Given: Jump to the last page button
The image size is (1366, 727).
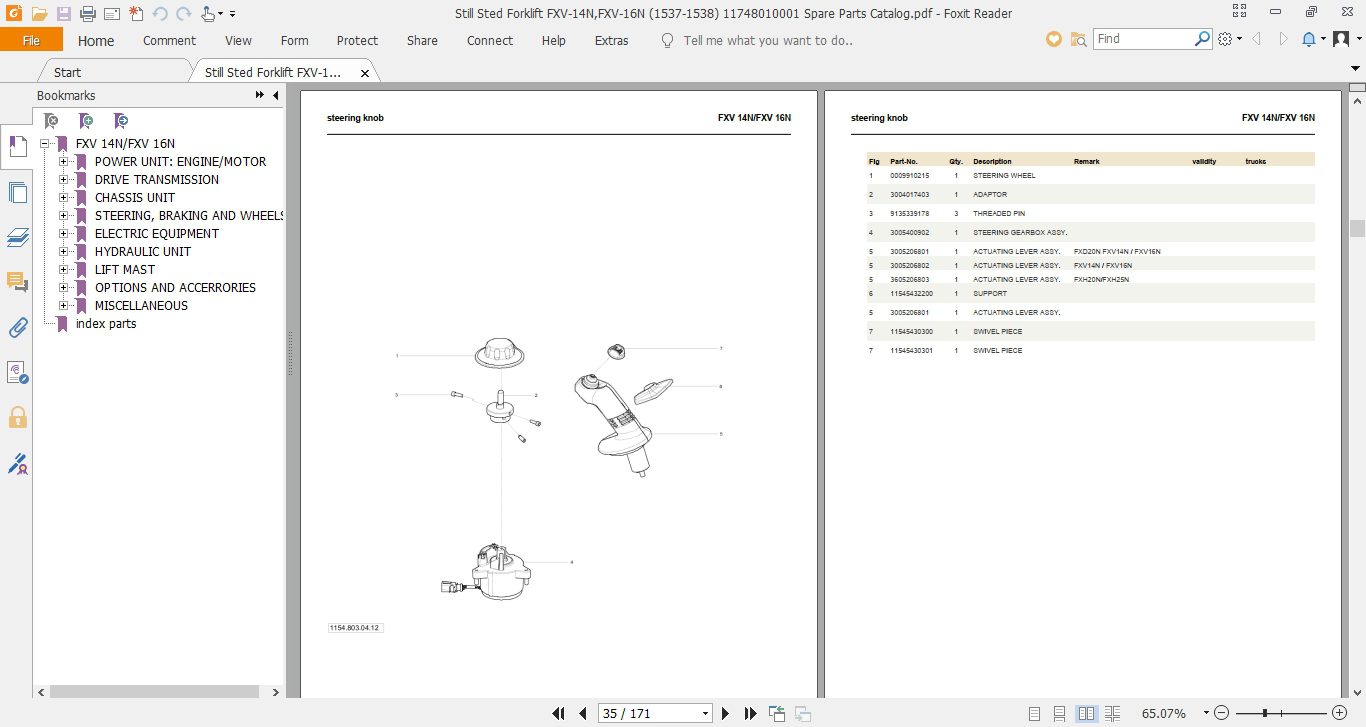Looking at the screenshot, I should (751, 713).
